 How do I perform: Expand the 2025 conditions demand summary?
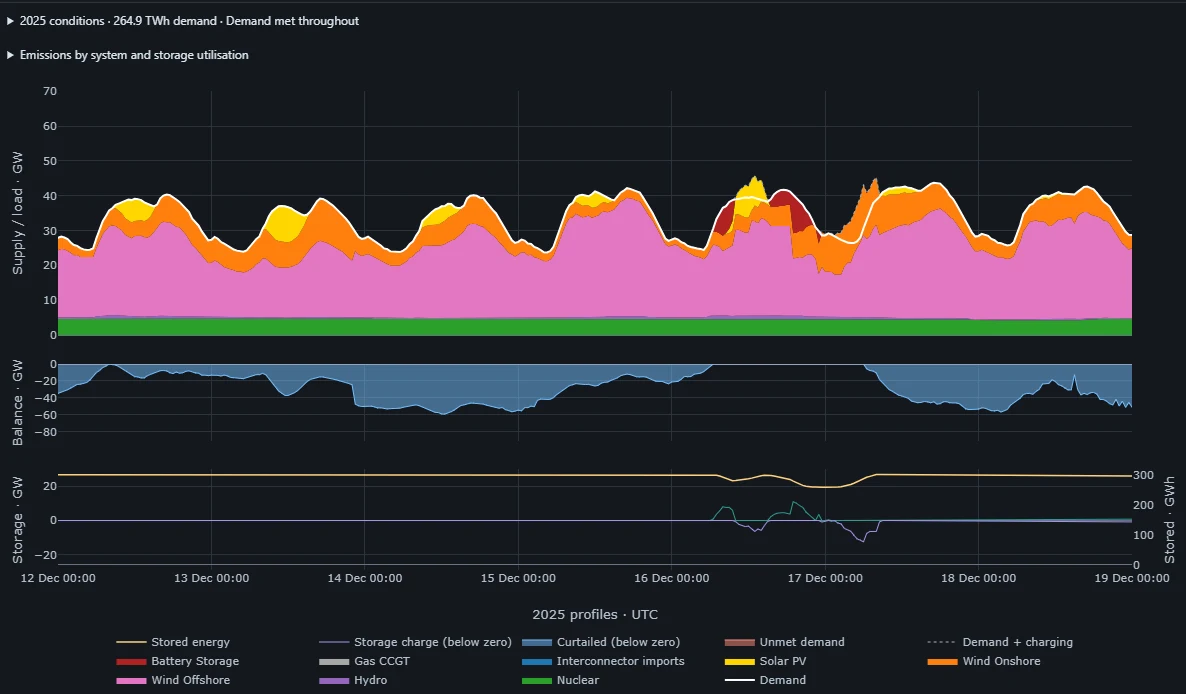coord(182,21)
